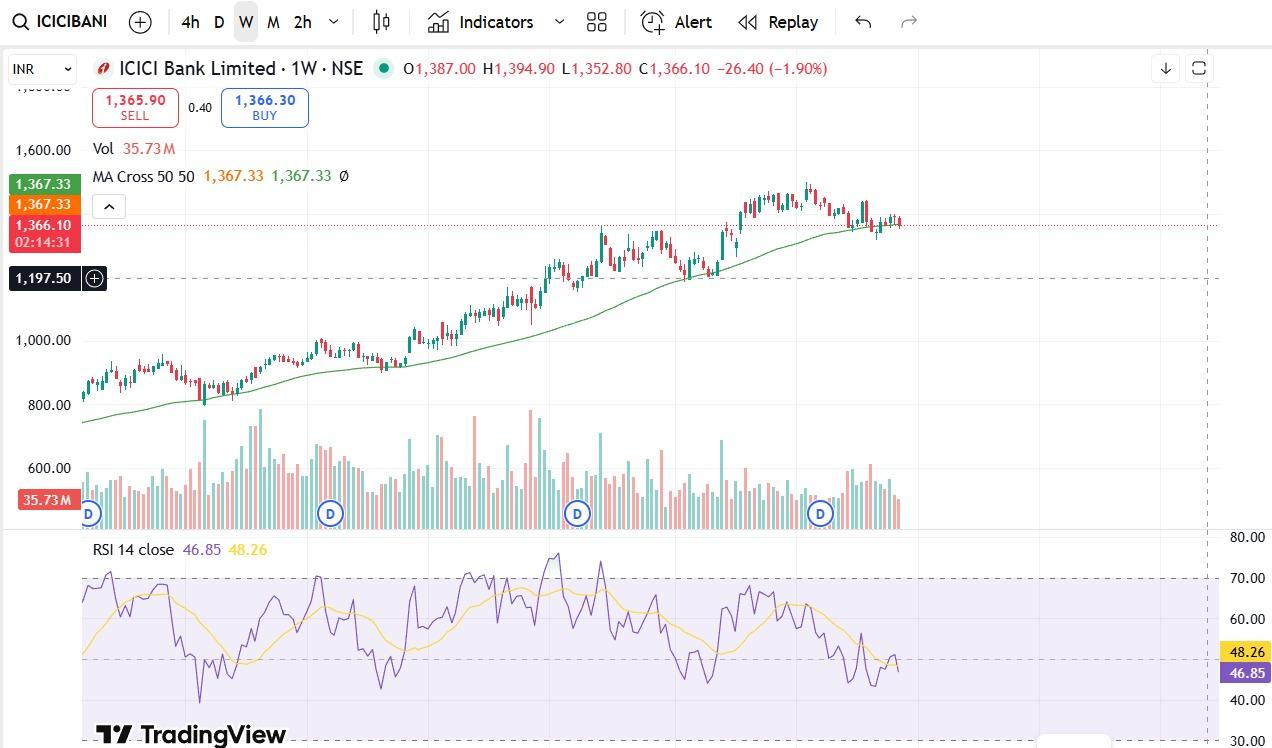Screen dimensions: 1272x748
Task: Open the TradingView logo link
Action: tap(190, 735)
